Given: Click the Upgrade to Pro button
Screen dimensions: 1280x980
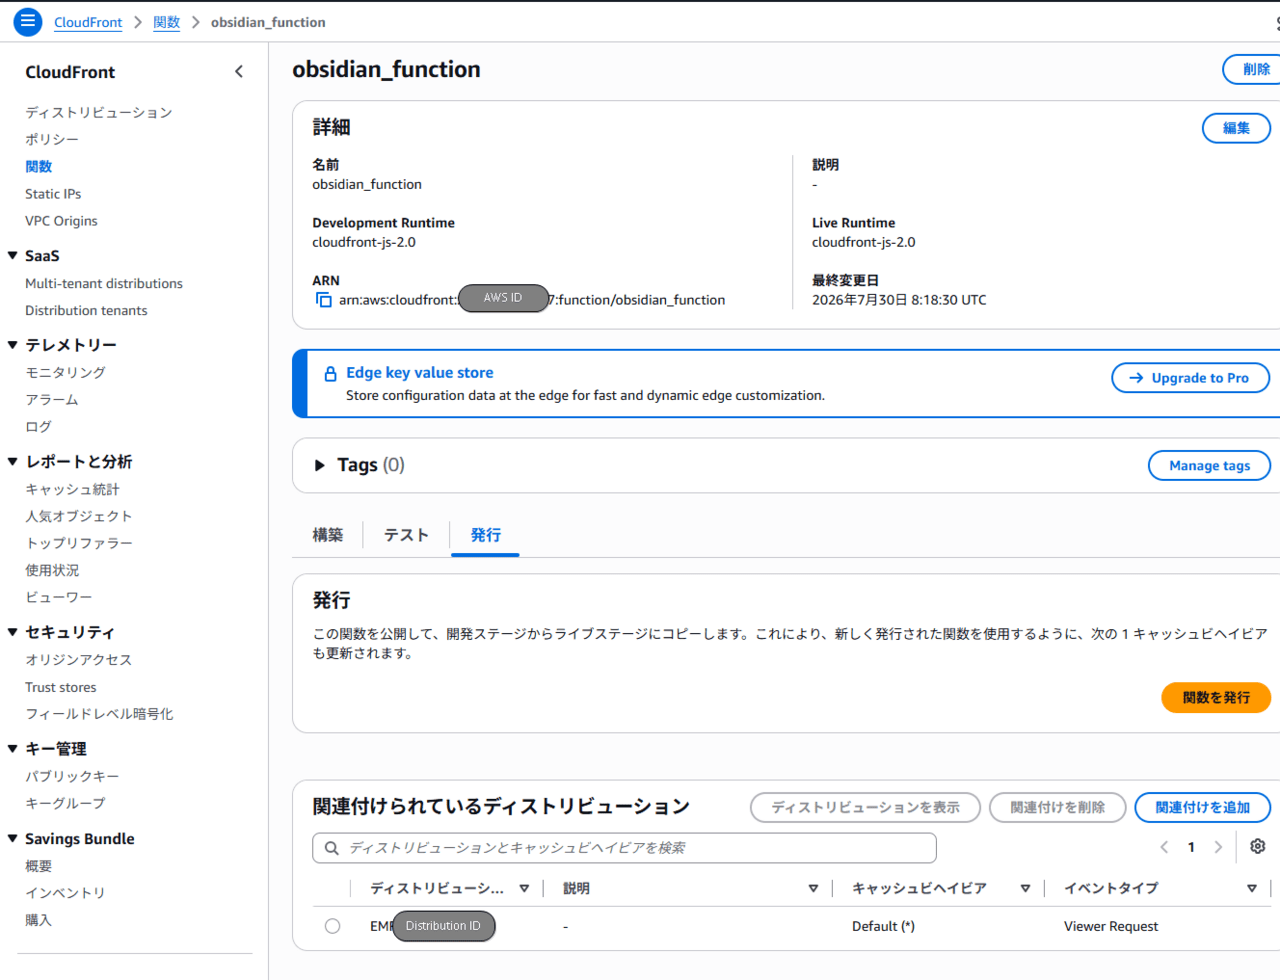Looking at the screenshot, I should point(1190,378).
